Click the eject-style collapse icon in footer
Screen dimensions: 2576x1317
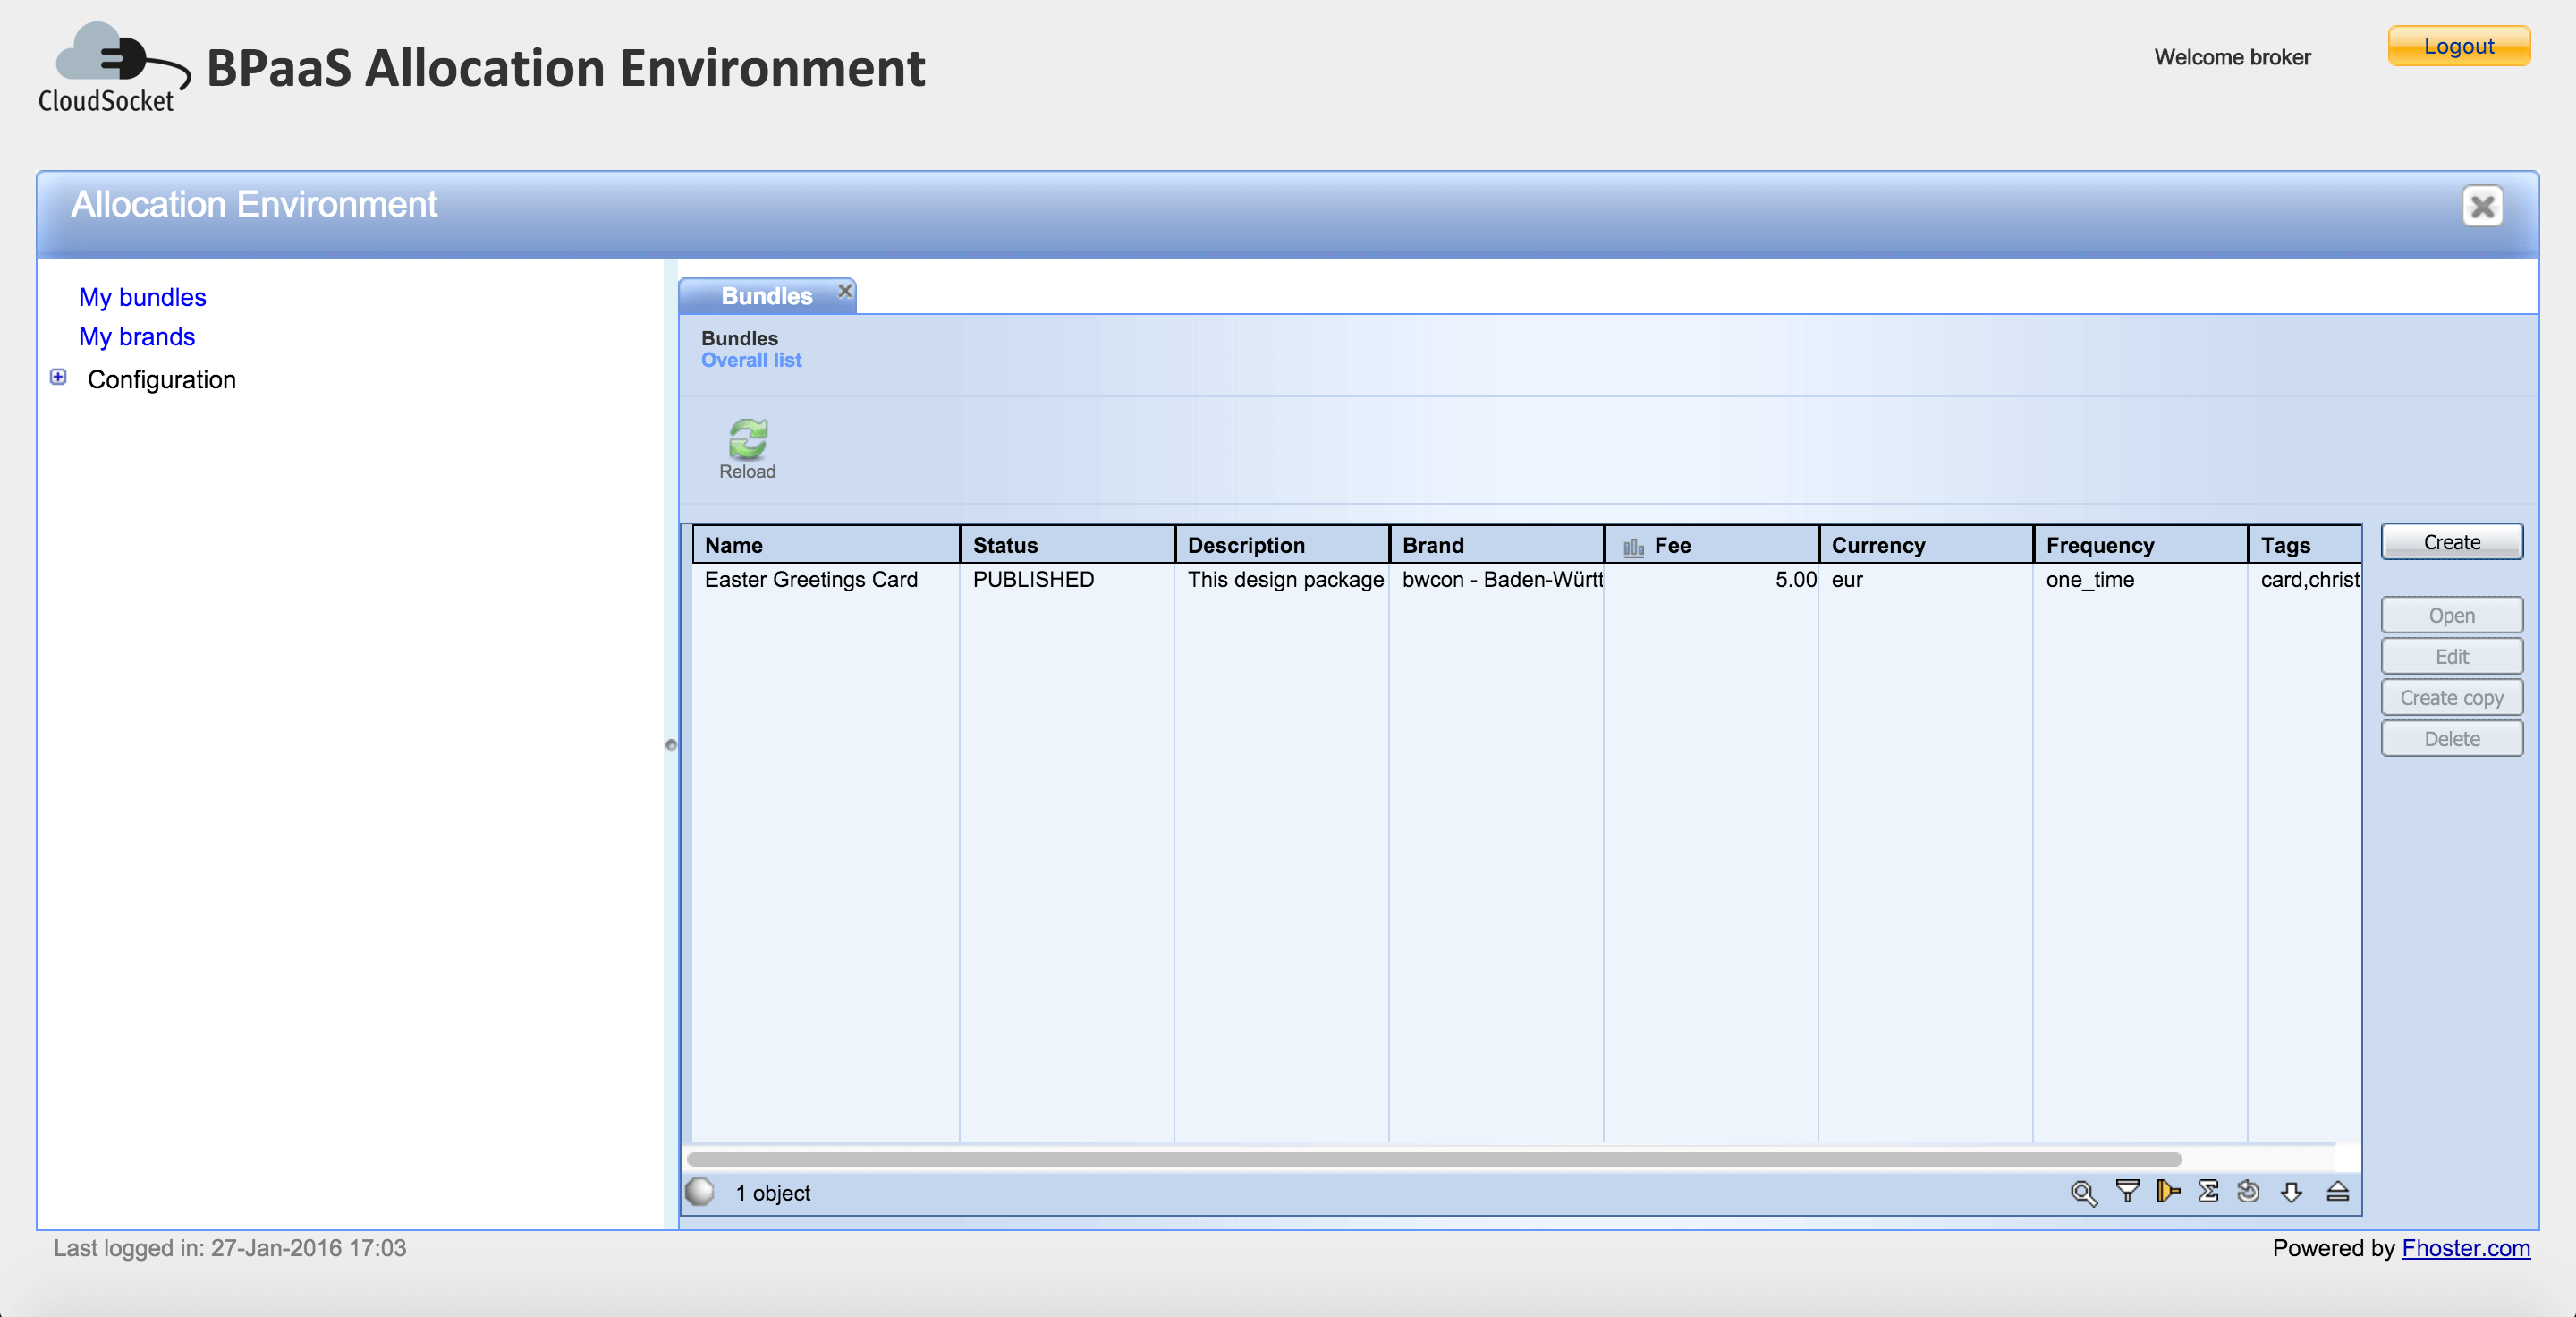point(2337,1191)
